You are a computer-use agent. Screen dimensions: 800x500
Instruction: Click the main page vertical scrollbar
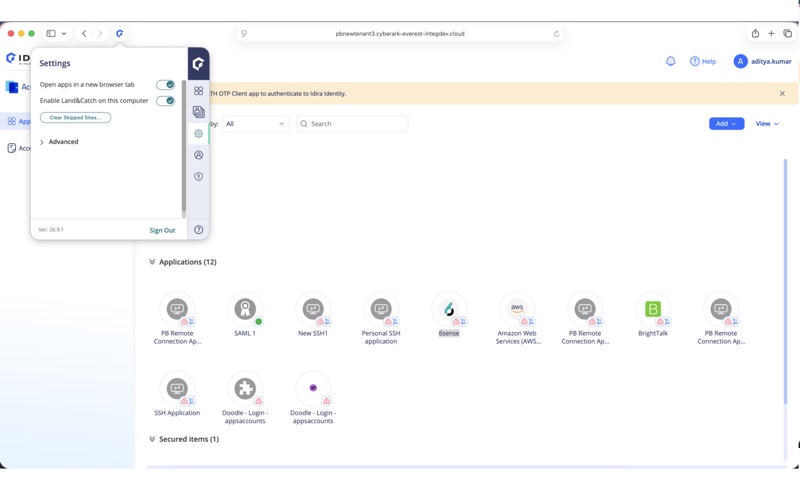pyautogui.click(x=785, y=281)
